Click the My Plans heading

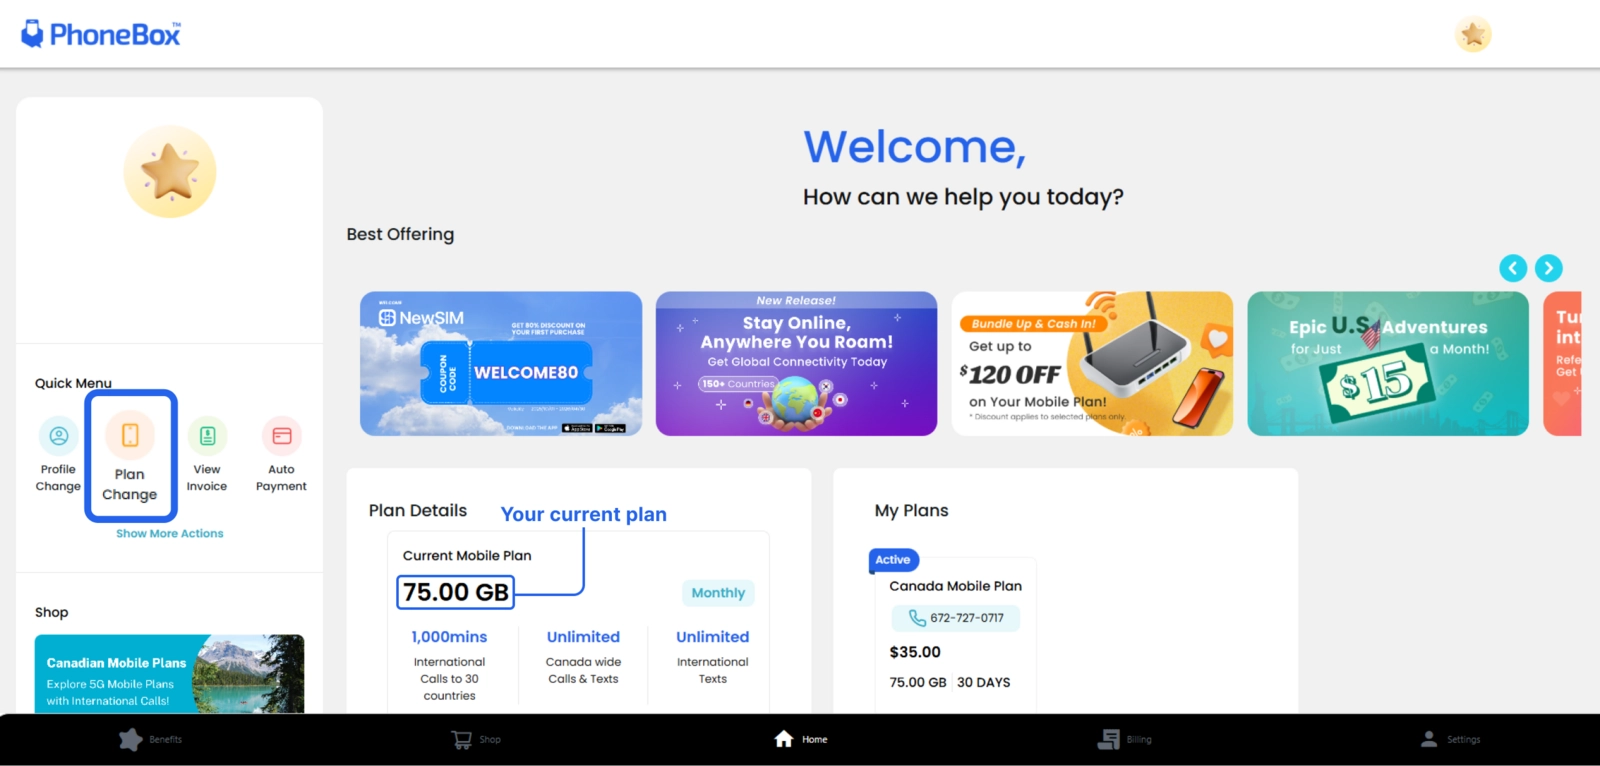(912, 511)
